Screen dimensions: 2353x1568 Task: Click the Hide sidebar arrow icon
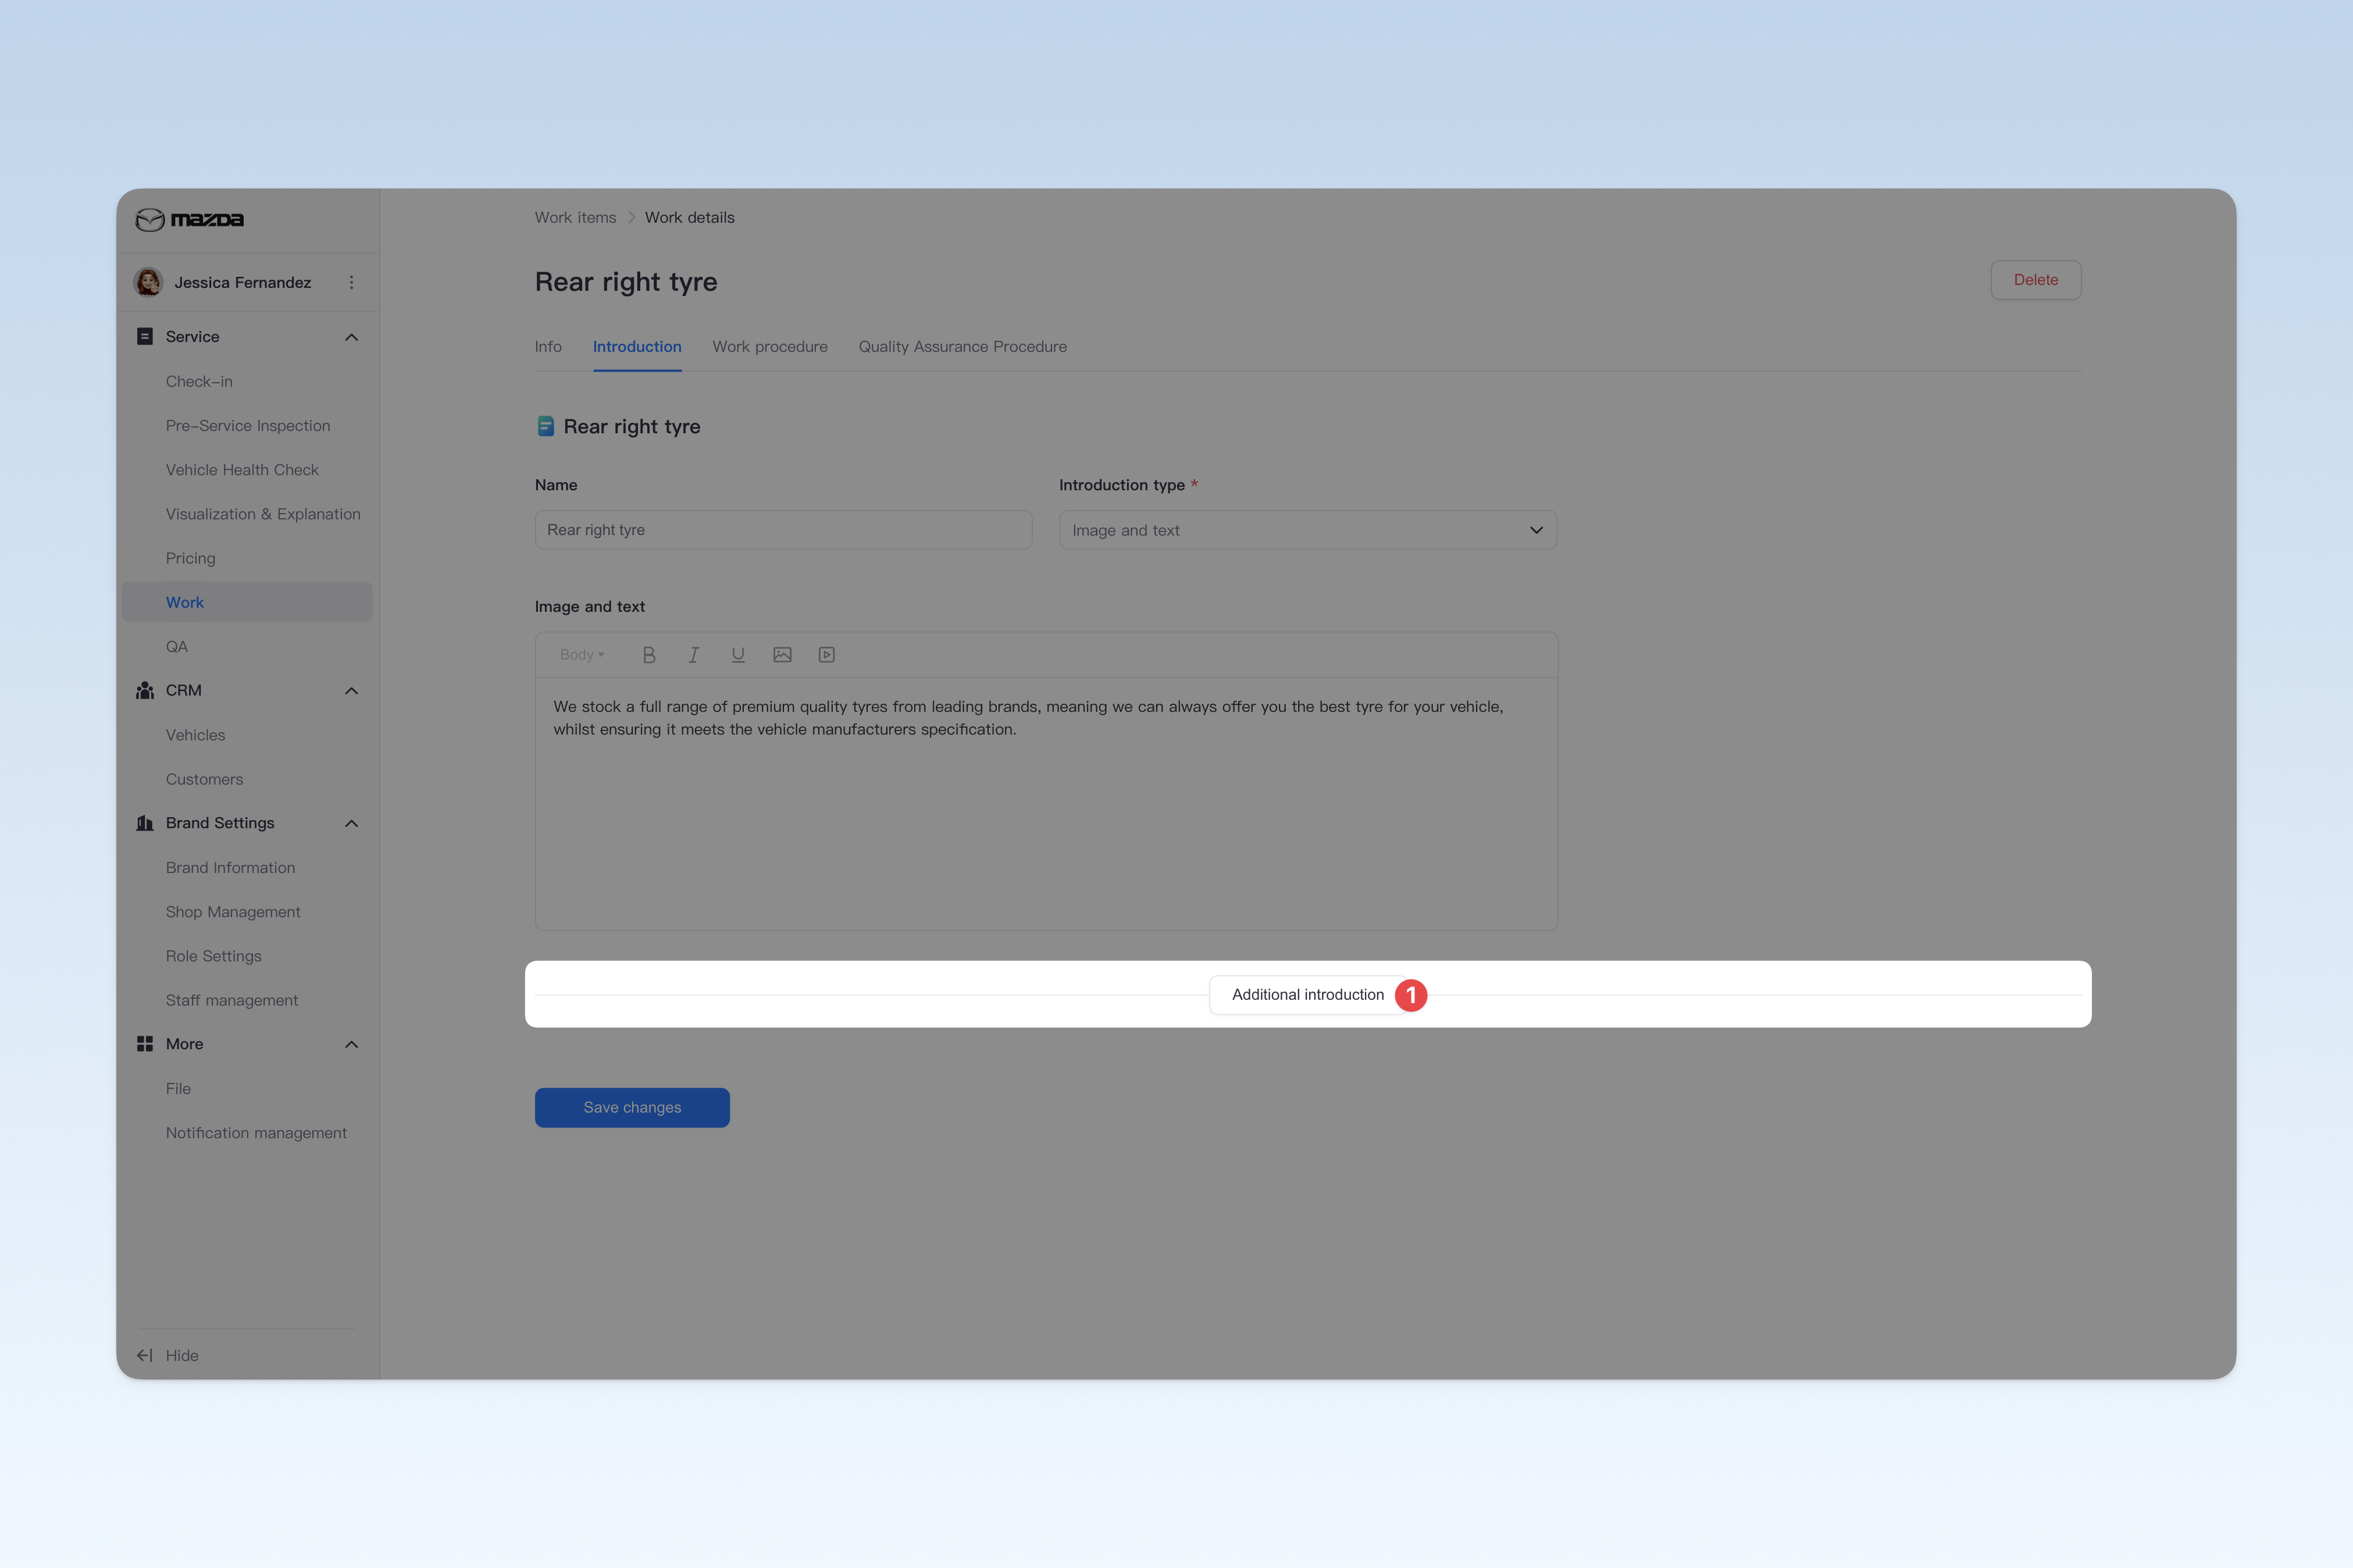(145, 1355)
